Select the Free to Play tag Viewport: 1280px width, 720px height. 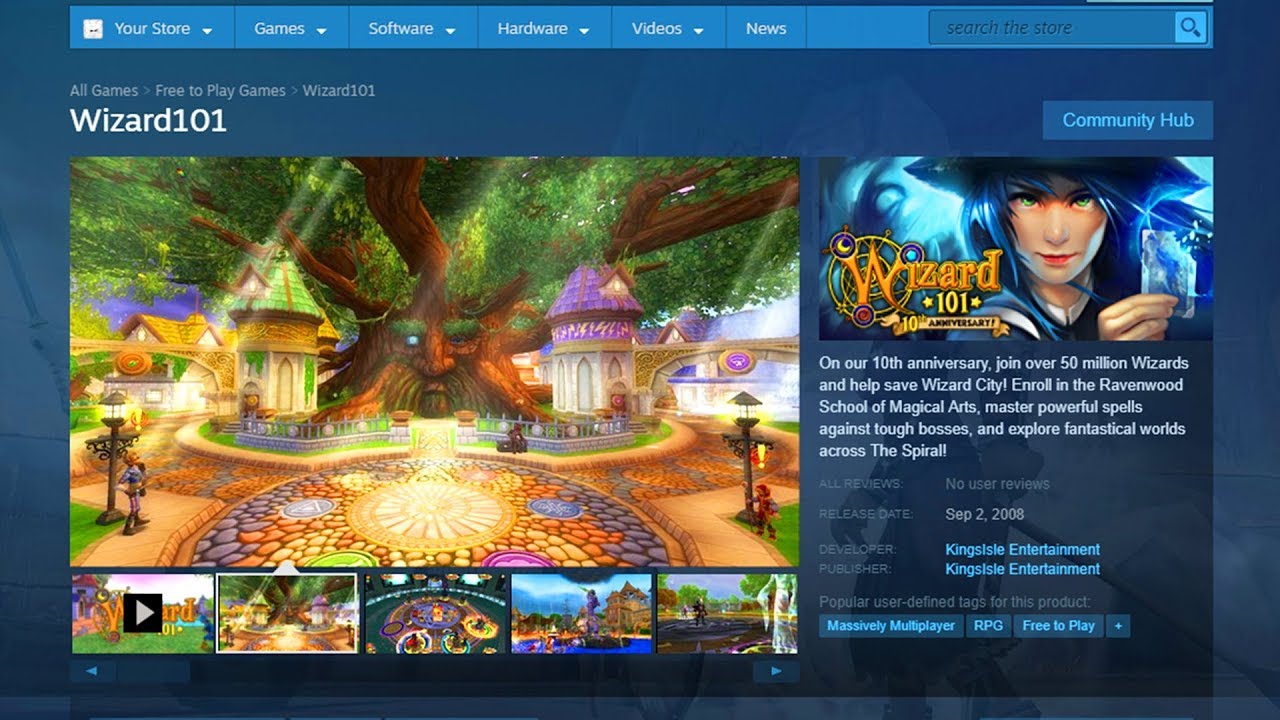pos(1058,626)
